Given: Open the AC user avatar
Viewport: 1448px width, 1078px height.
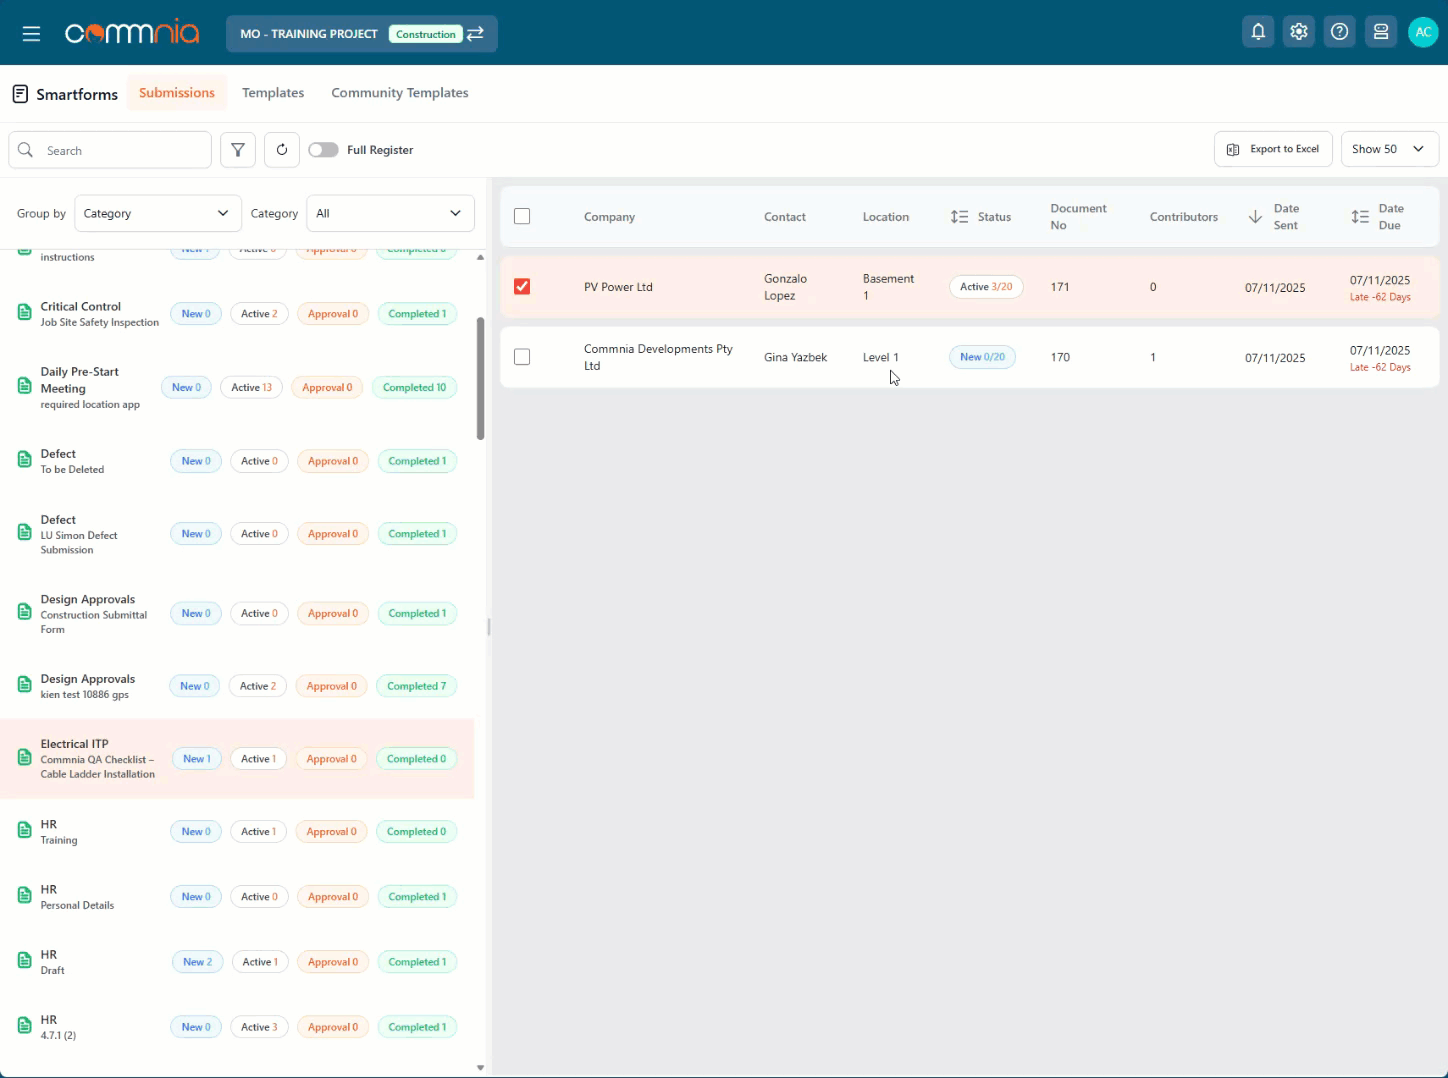Looking at the screenshot, I should pos(1422,32).
